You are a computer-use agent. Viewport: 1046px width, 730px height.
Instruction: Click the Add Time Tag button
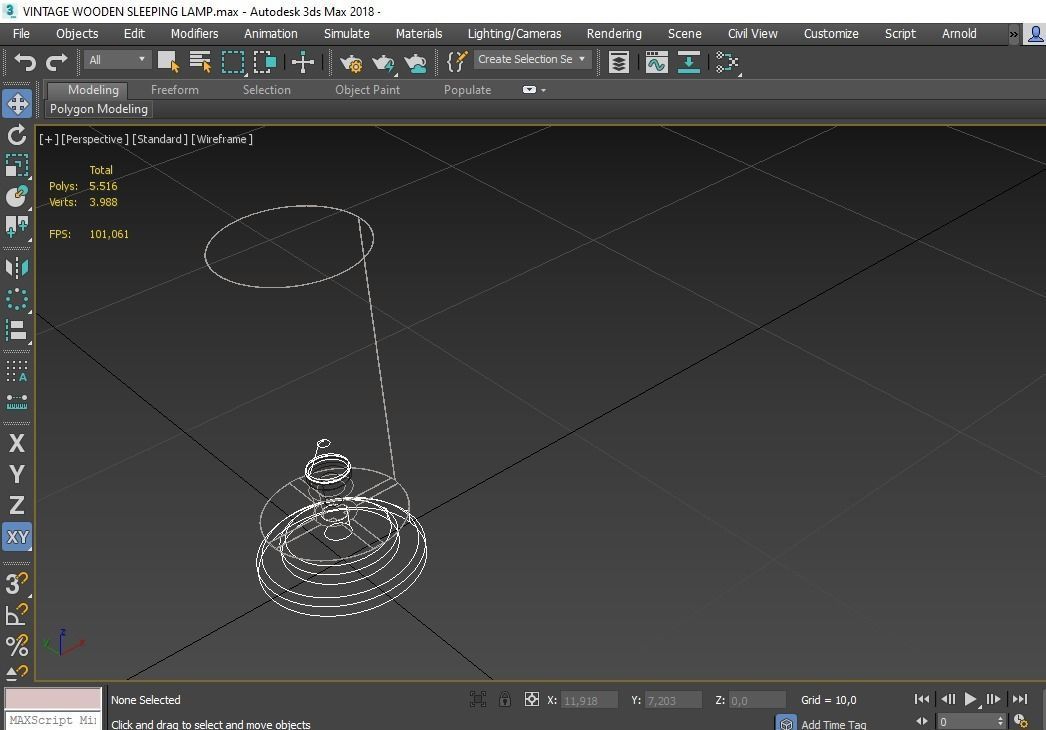[x=833, y=724]
